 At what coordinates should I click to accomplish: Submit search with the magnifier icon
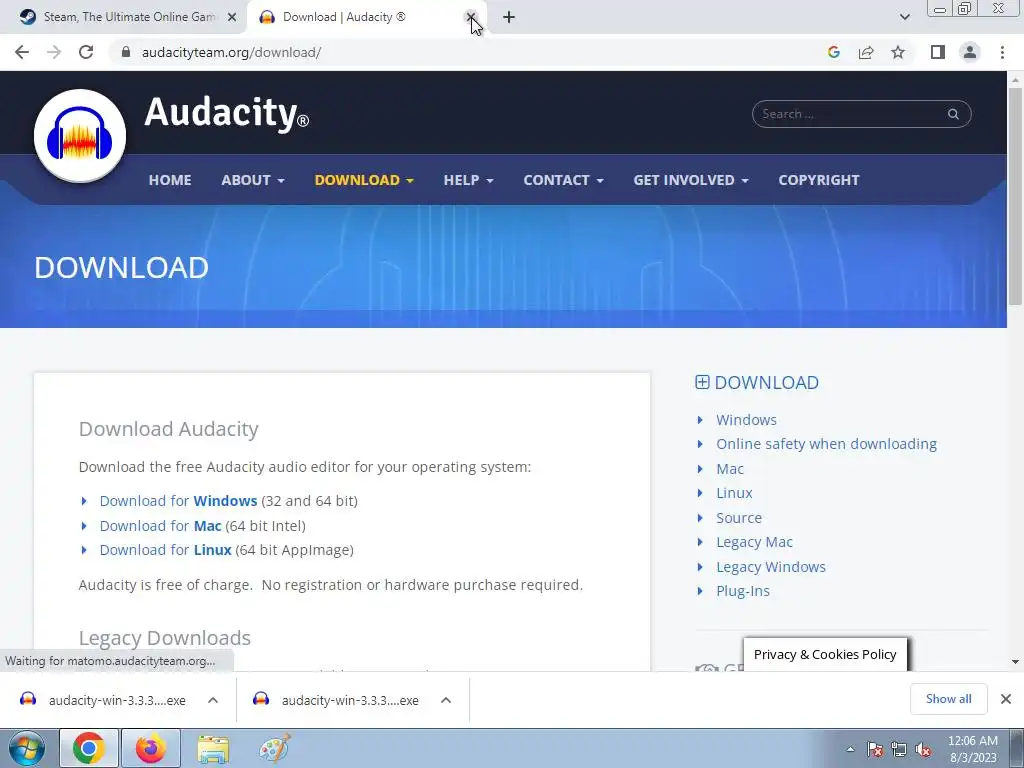(x=953, y=114)
